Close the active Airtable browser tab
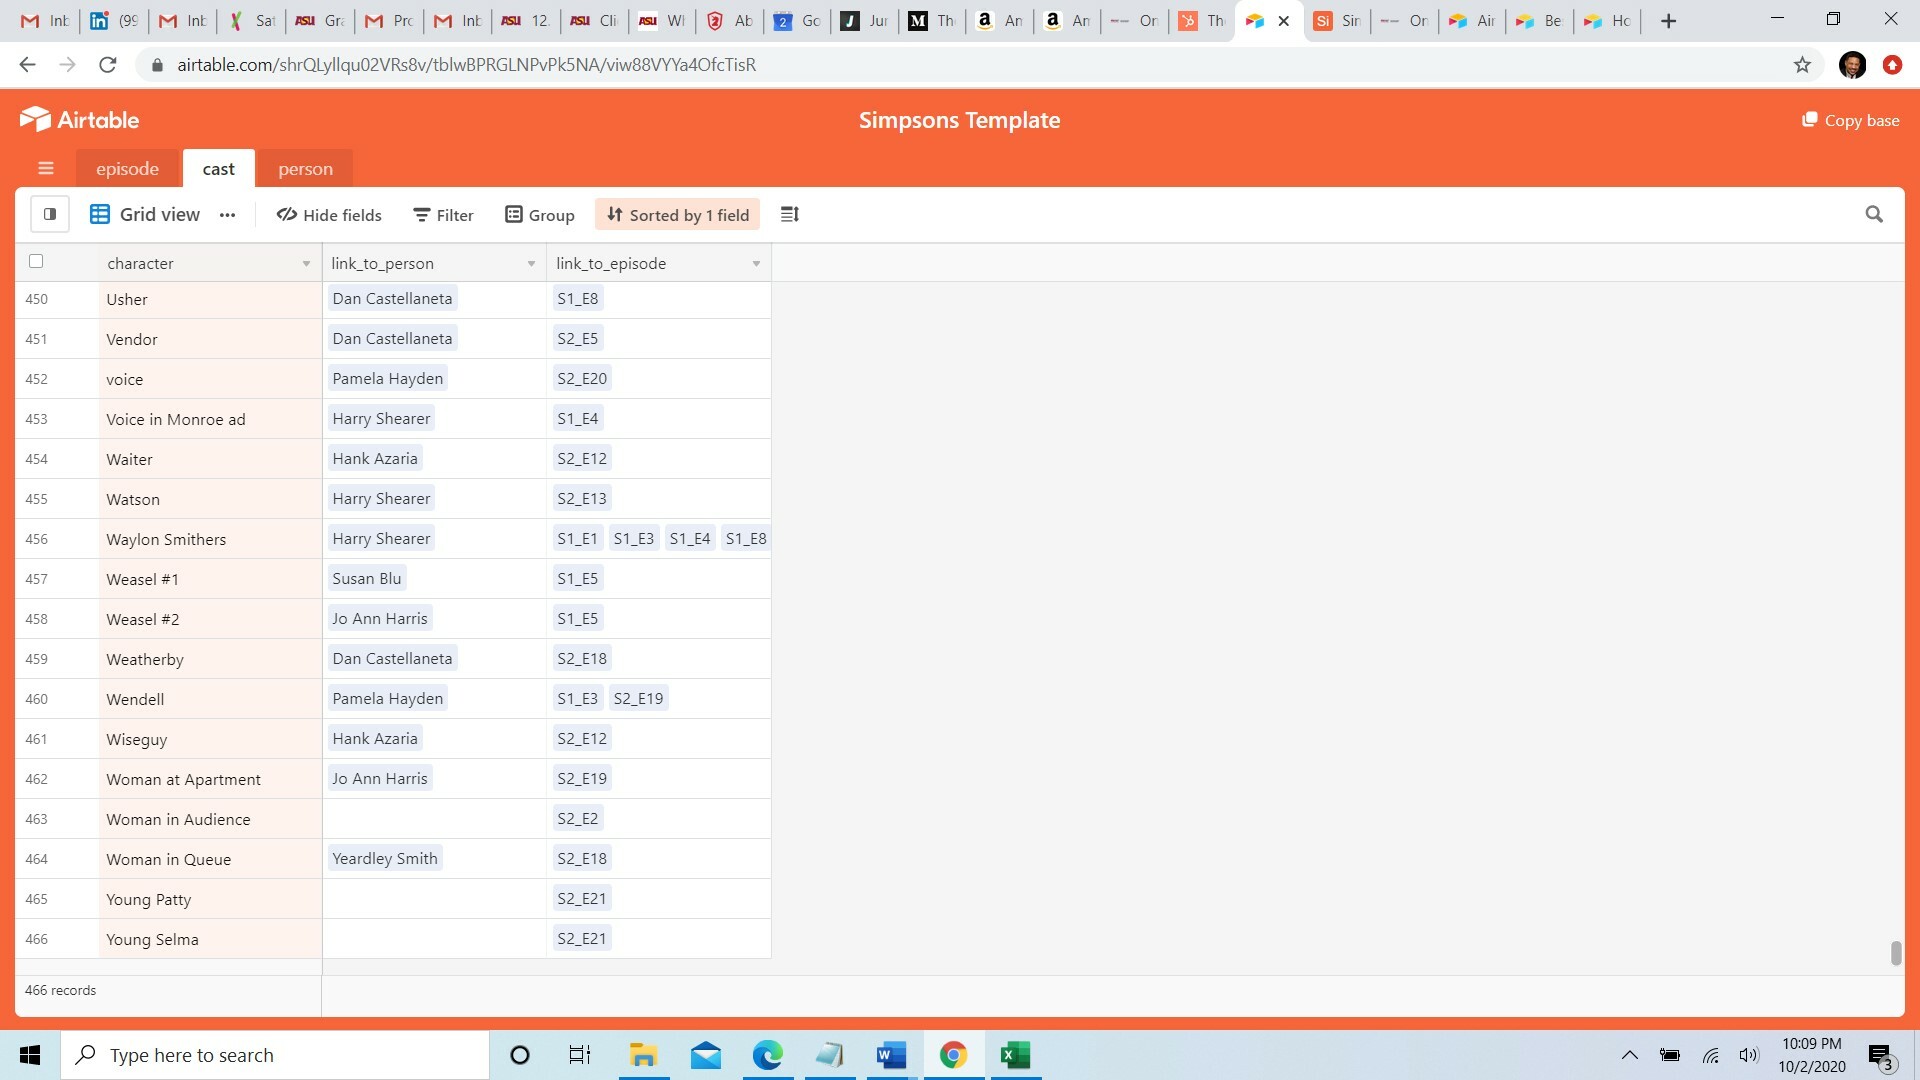The image size is (1920, 1080). coord(1284,21)
